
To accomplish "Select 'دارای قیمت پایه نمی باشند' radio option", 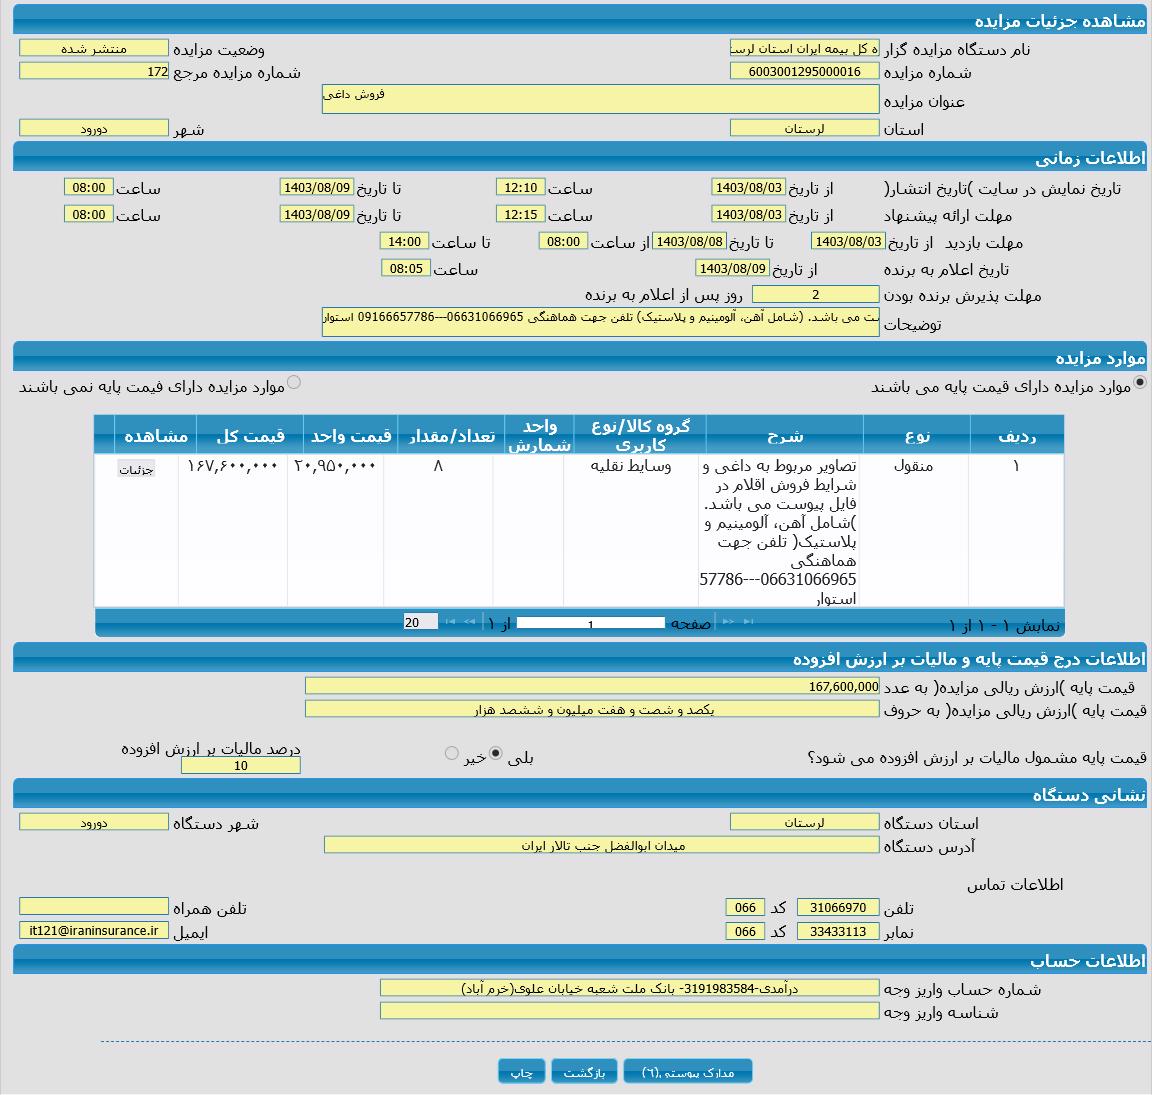I will coord(294,382).
